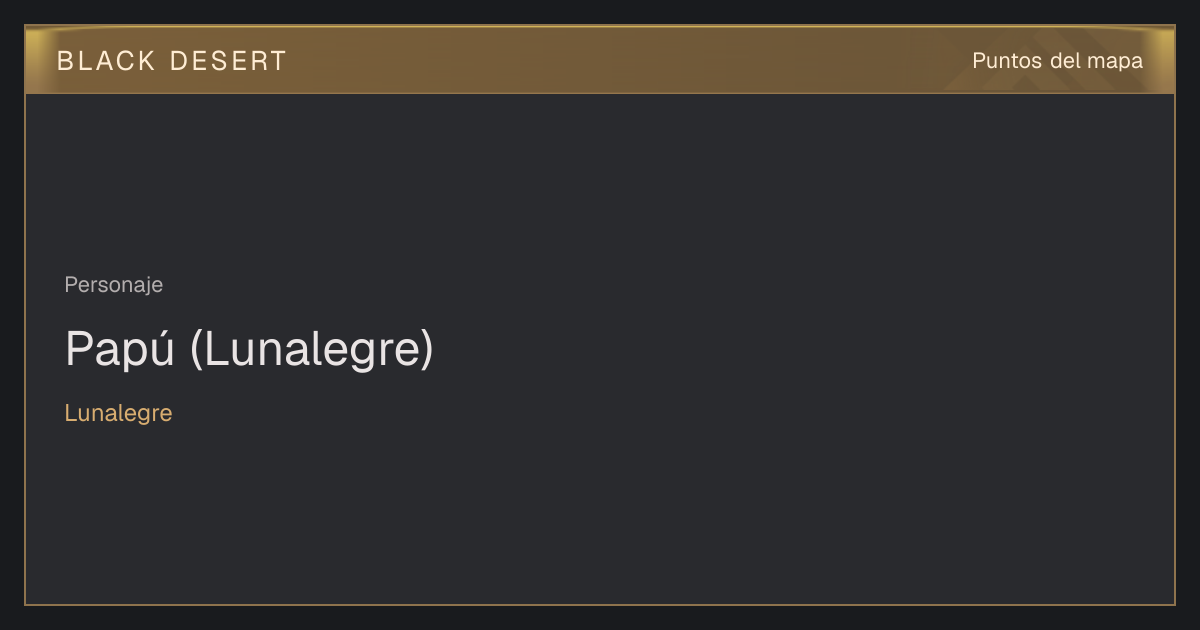Viewport: 1200px width, 630px height.
Task: Click the gold header banner center
Action: (x=600, y=60)
